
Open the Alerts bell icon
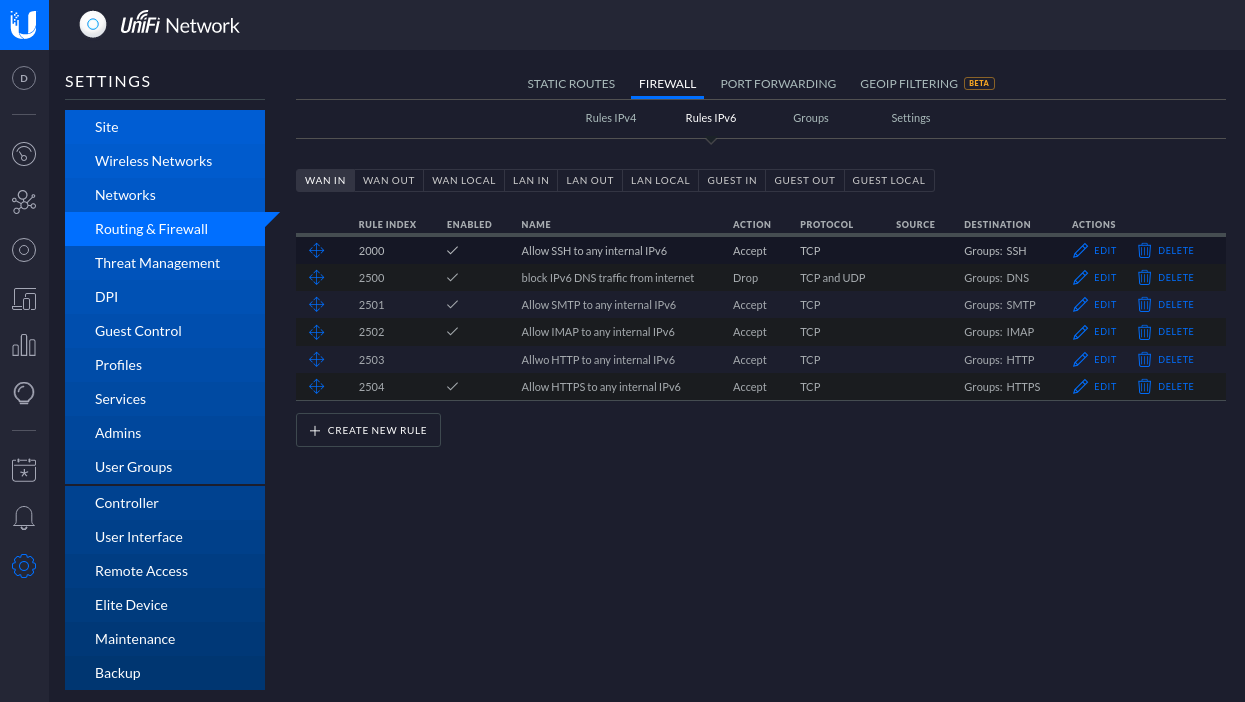24,517
